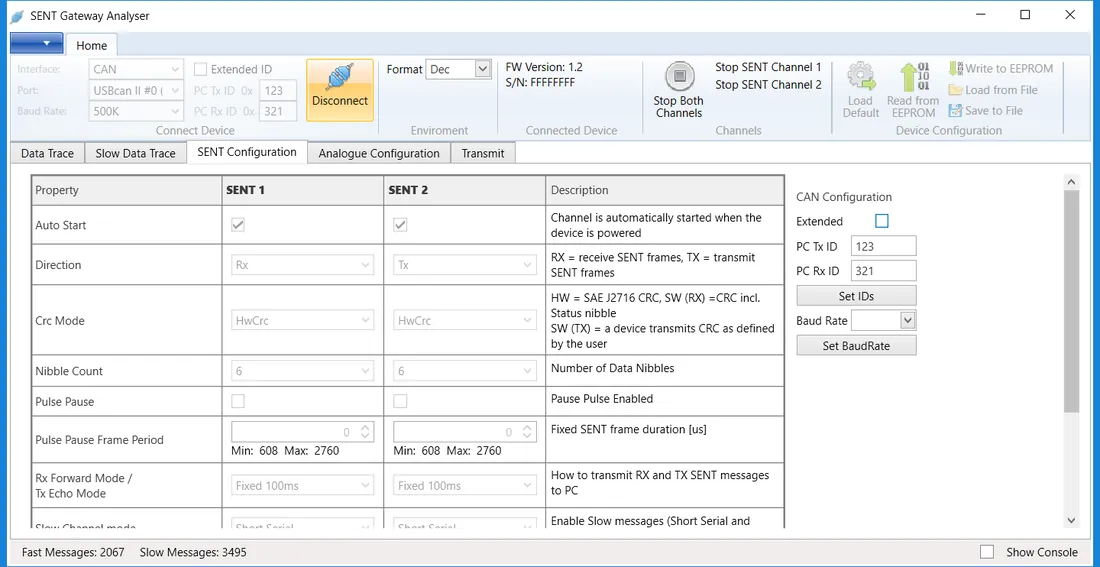
Task: Click the FW Version: 1.2 text
Action: point(544,67)
